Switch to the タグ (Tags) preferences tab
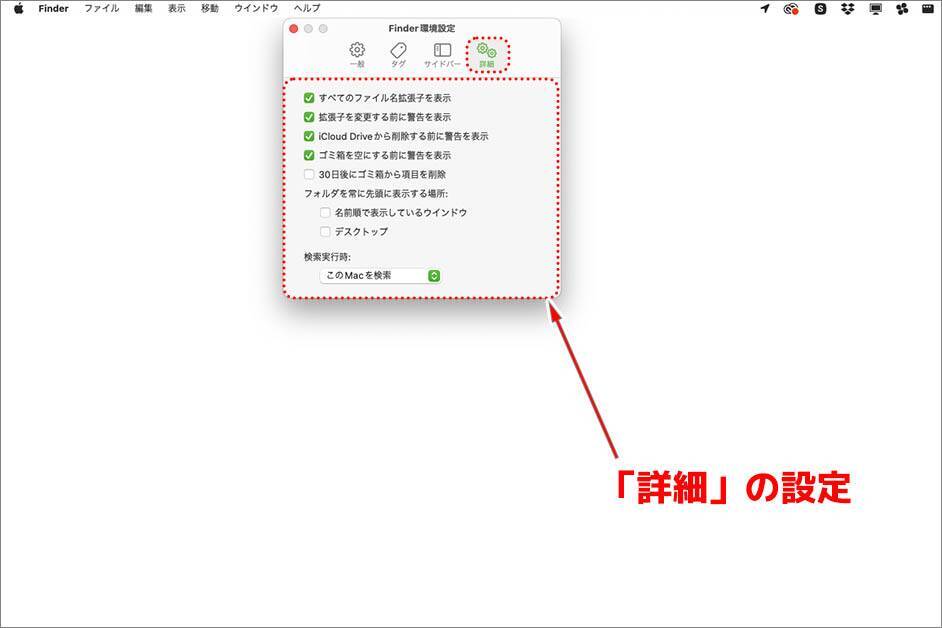This screenshot has width=942, height=628. (398, 54)
